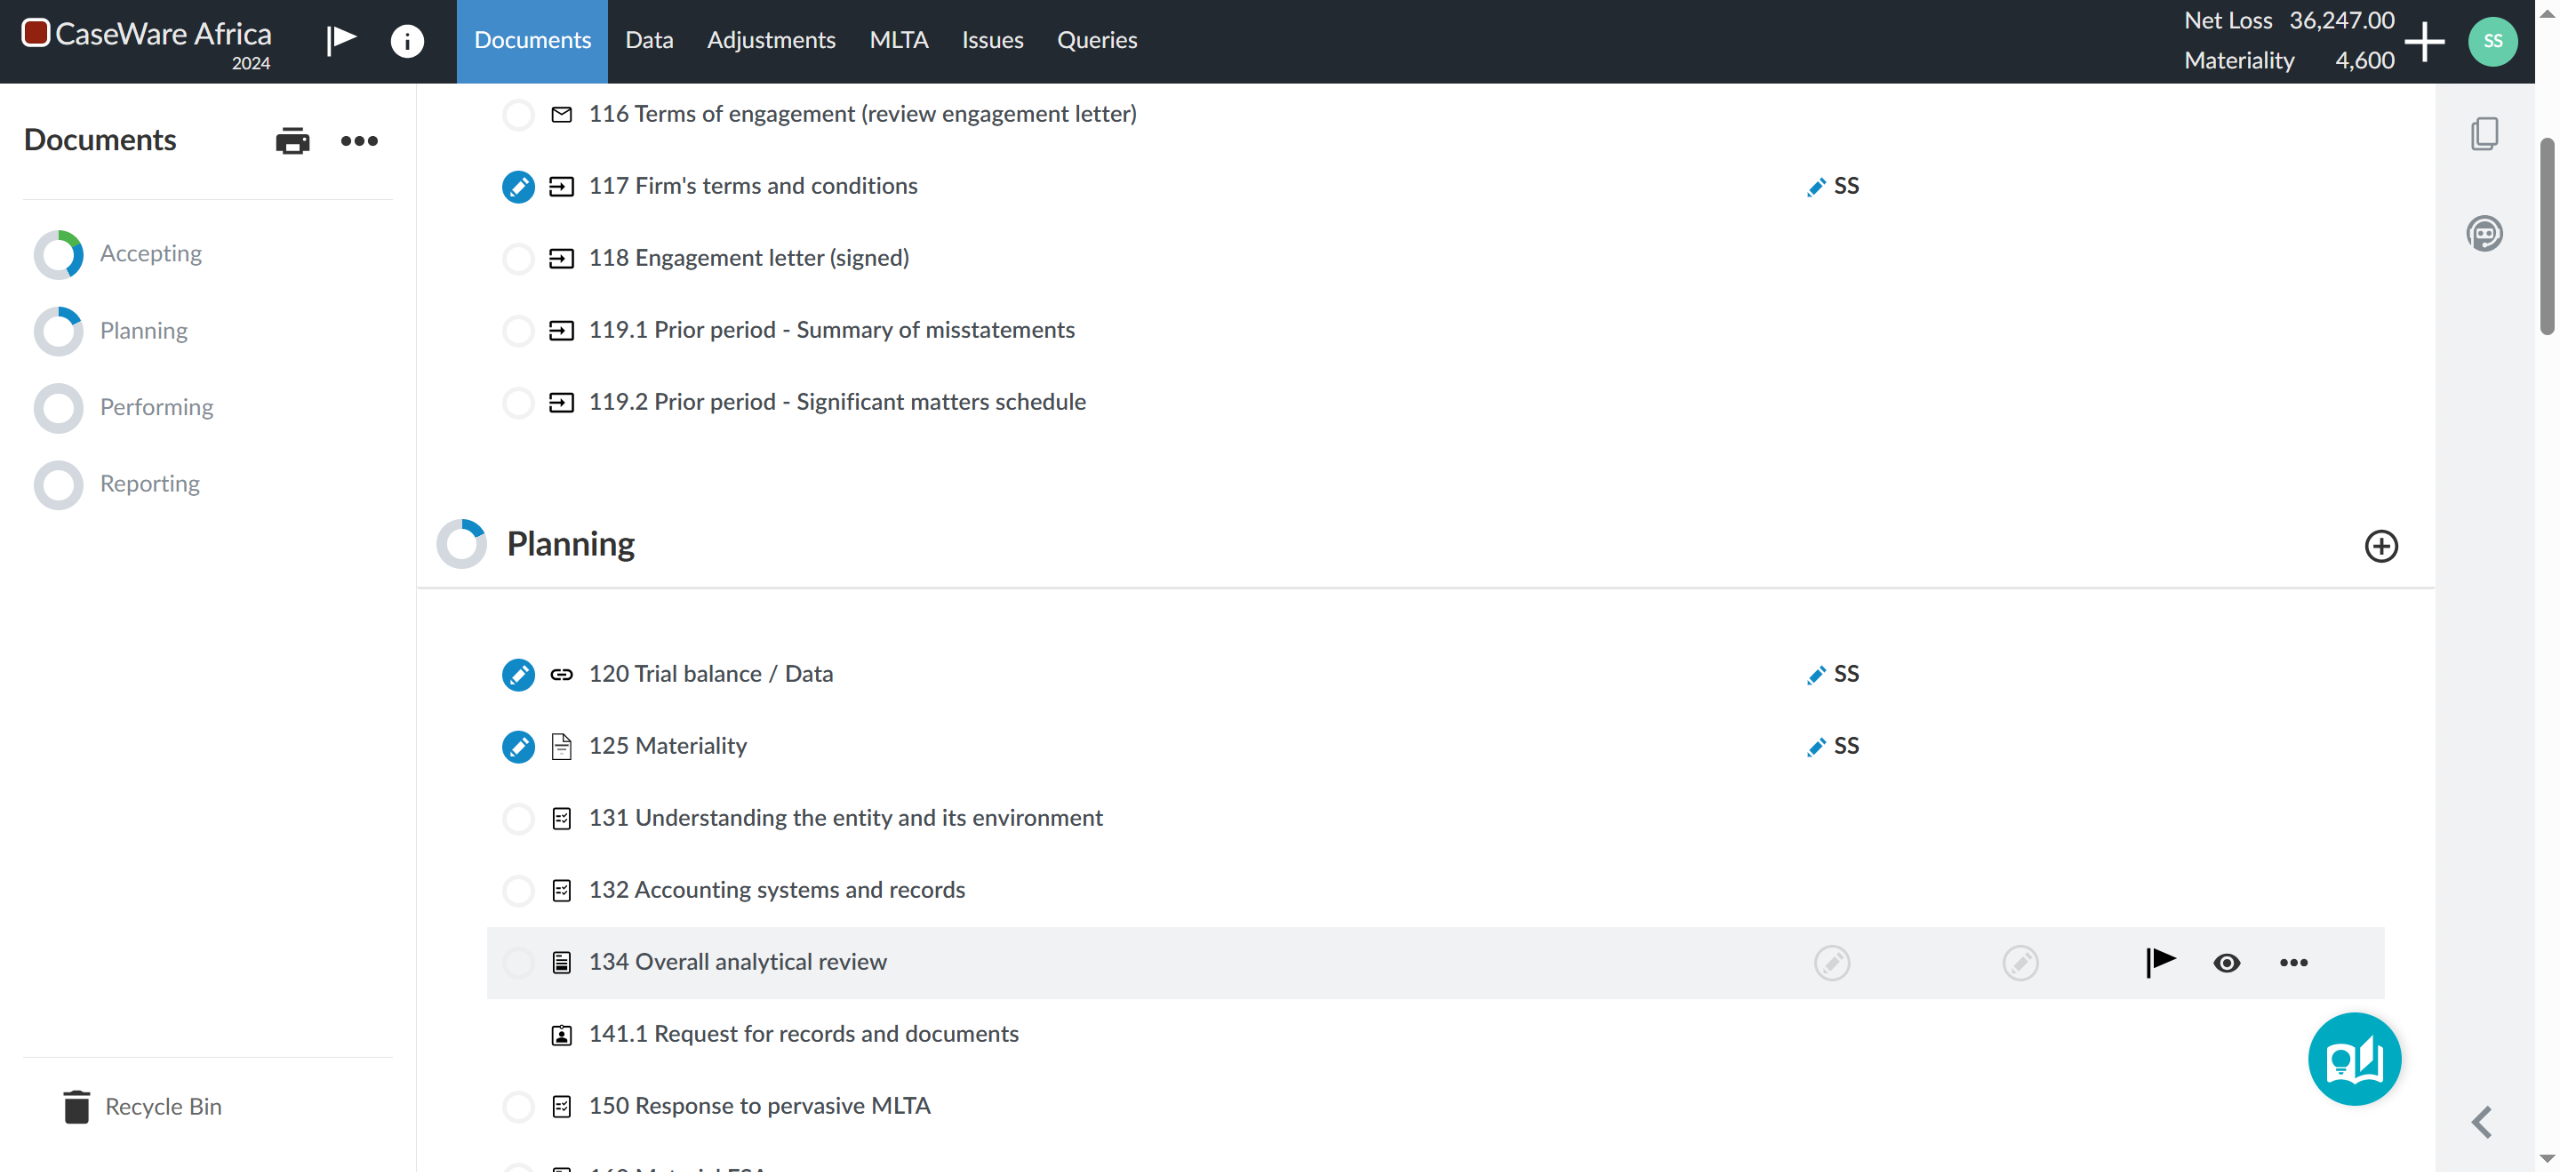Collapse right side panel chevron

2482,1122
